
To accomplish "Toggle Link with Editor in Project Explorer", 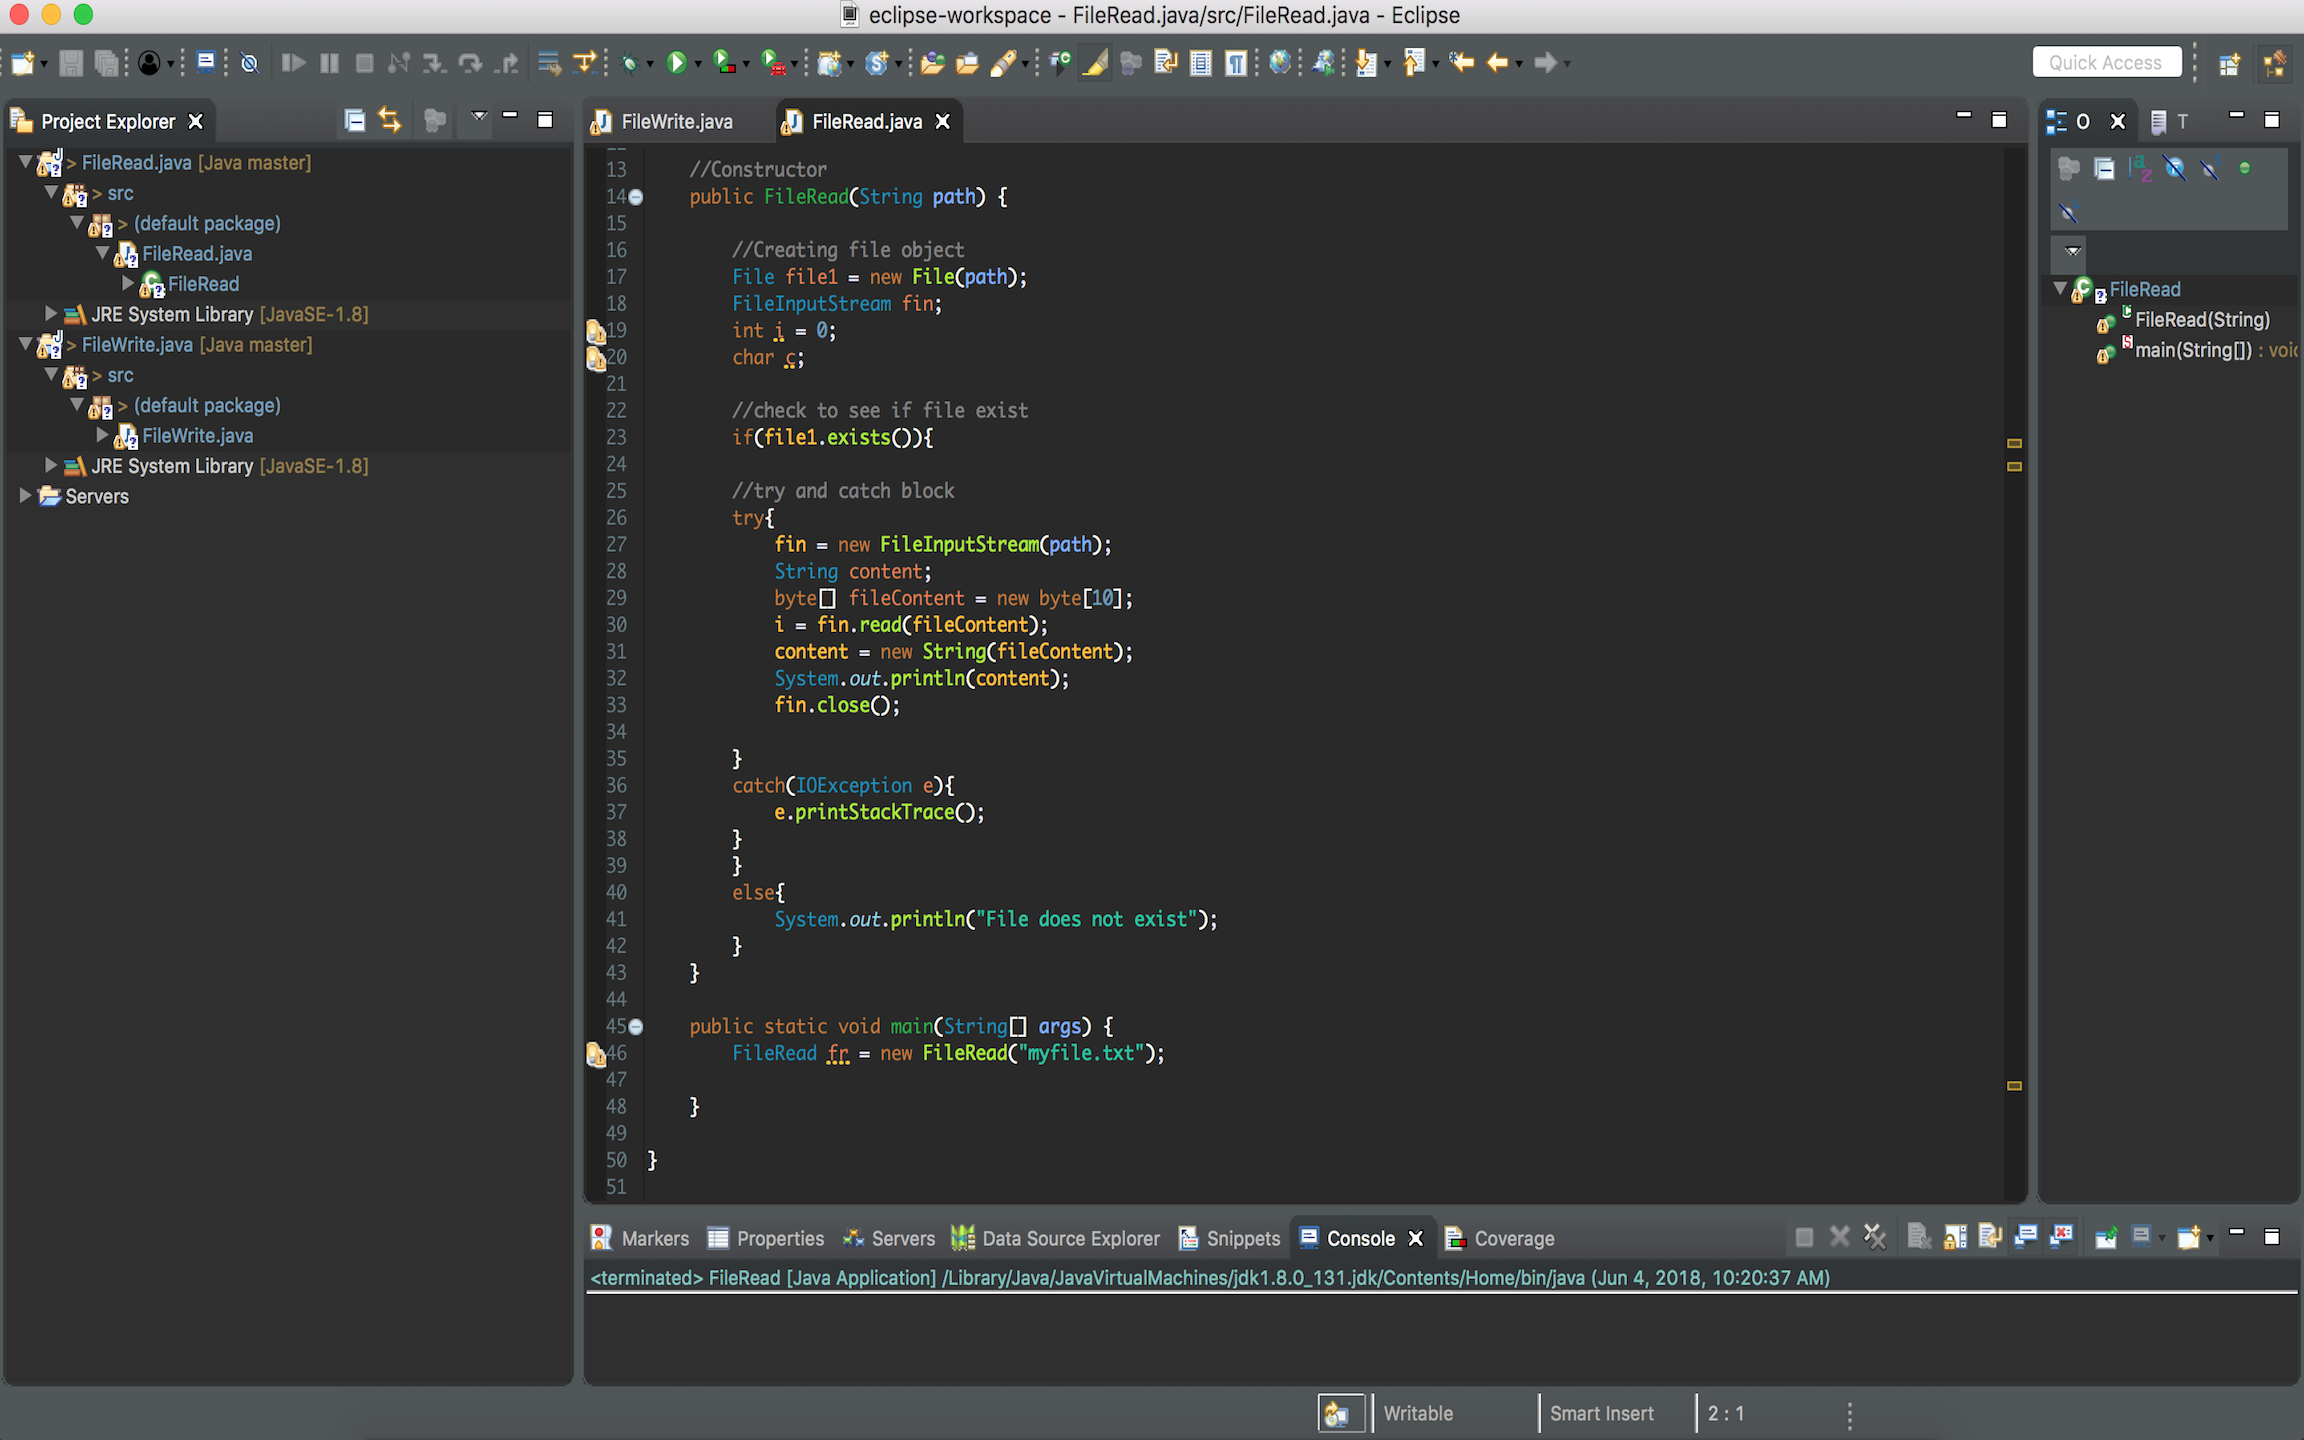I will [x=389, y=121].
